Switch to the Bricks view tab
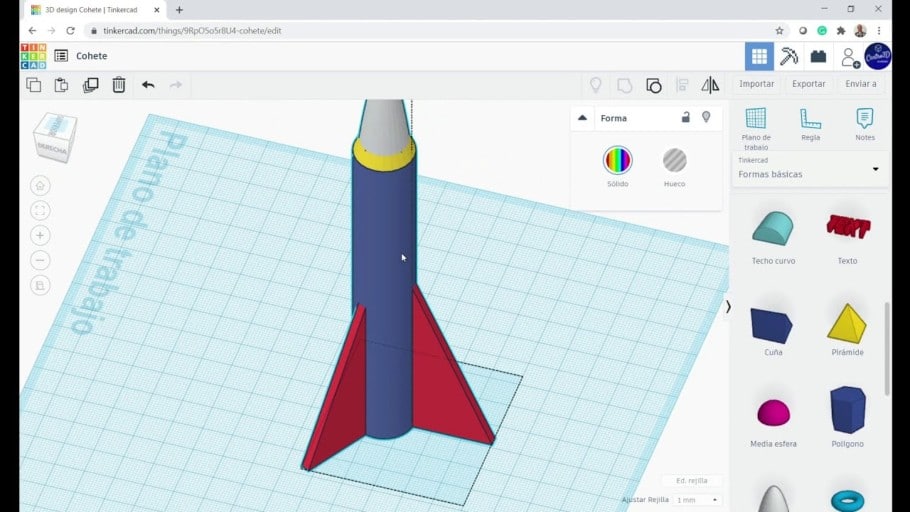910x512 pixels. tap(818, 56)
